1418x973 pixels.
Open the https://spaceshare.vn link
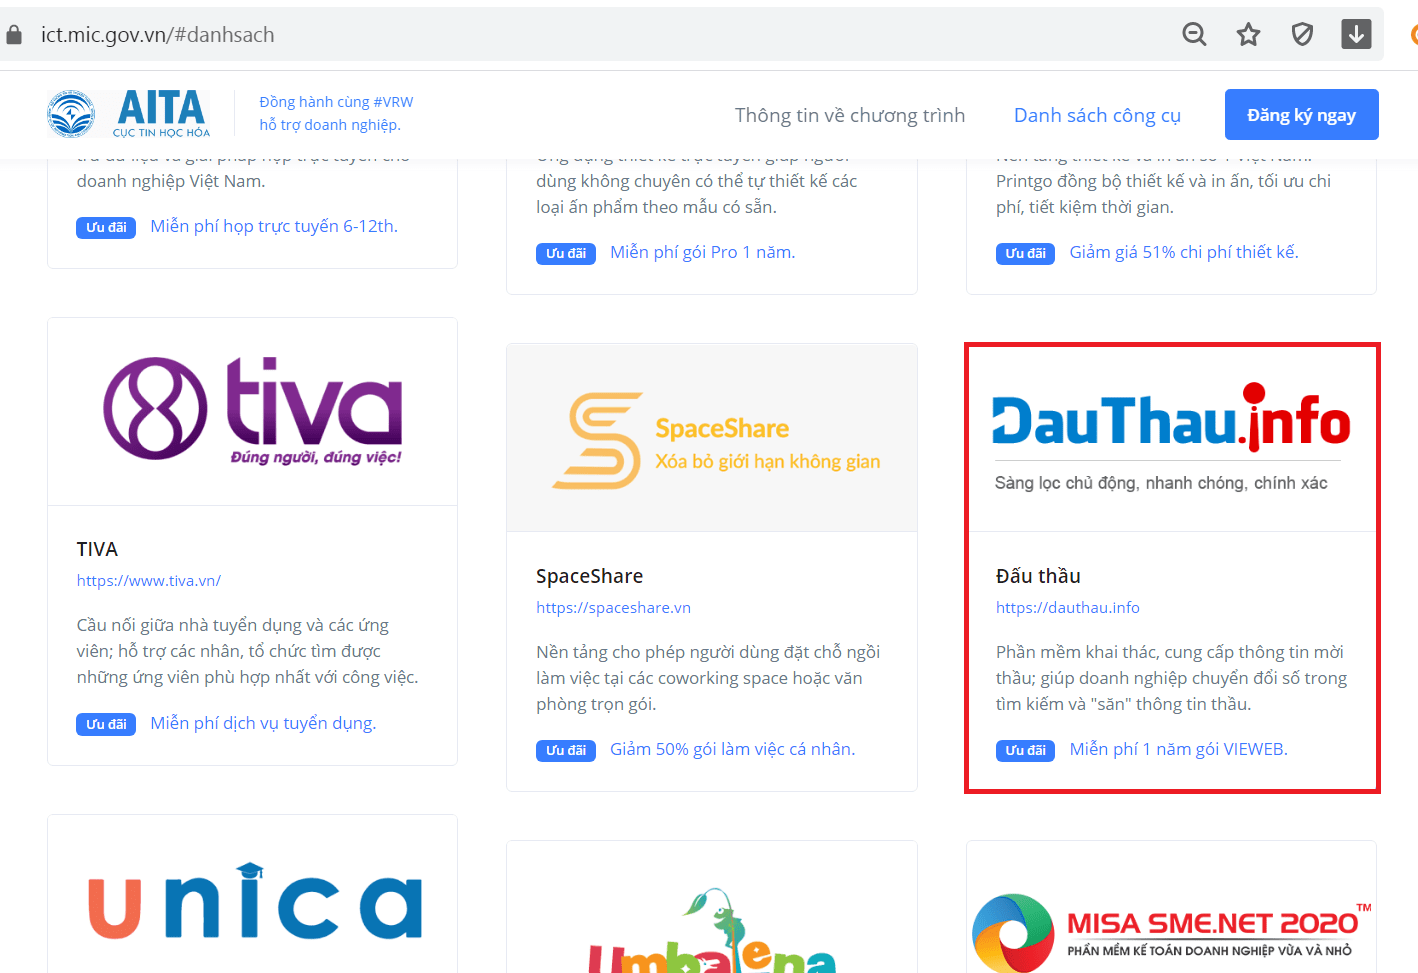point(613,607)
